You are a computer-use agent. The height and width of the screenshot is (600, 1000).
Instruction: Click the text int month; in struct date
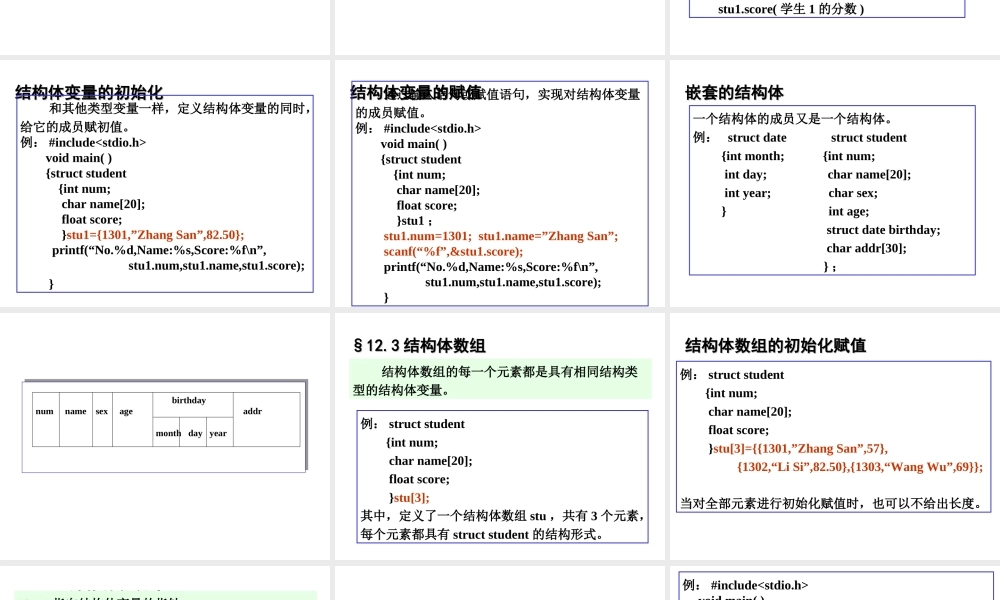pos(753,156)
